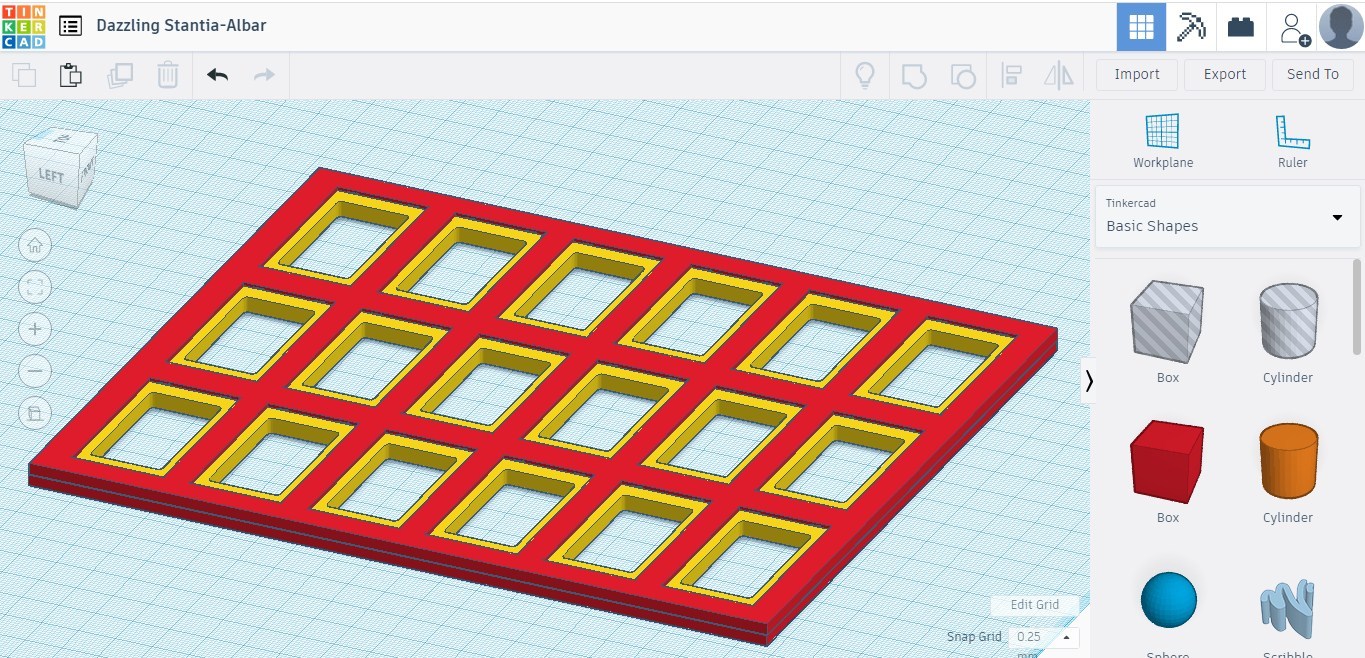The width and height of the screenshot is (1365, 658).
Task: Zoom out with the minus button
Action: click(35, 372)
